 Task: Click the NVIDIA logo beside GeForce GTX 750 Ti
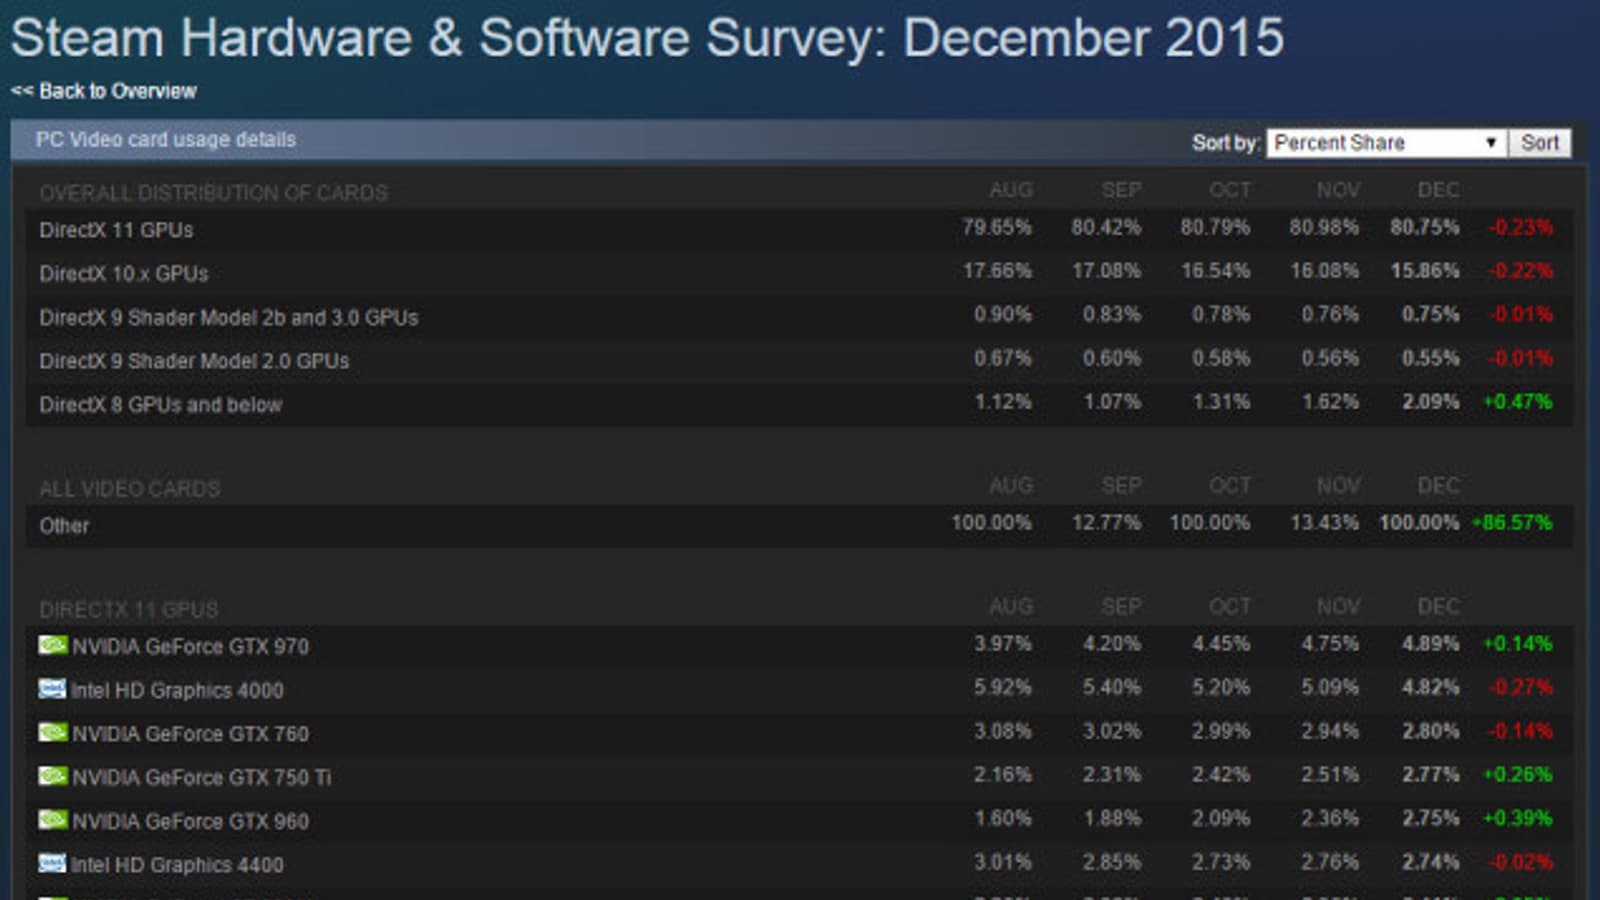tap(52, 776)
